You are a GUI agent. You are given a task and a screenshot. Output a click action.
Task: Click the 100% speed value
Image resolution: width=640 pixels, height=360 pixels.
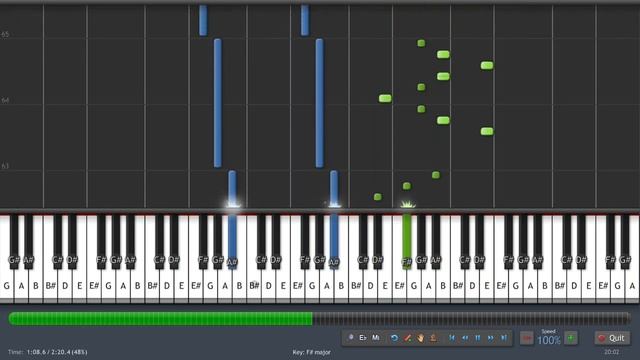click(x=549, y=340)
